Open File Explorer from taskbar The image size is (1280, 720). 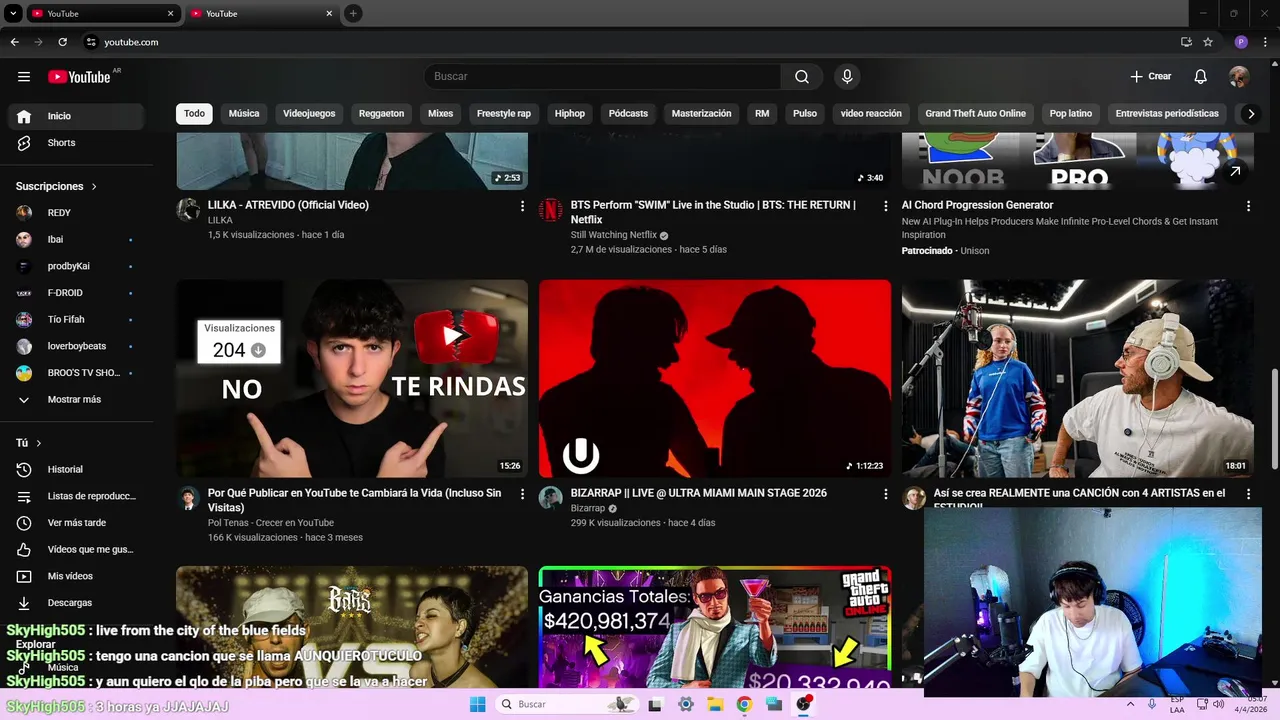tap(715, 704)
